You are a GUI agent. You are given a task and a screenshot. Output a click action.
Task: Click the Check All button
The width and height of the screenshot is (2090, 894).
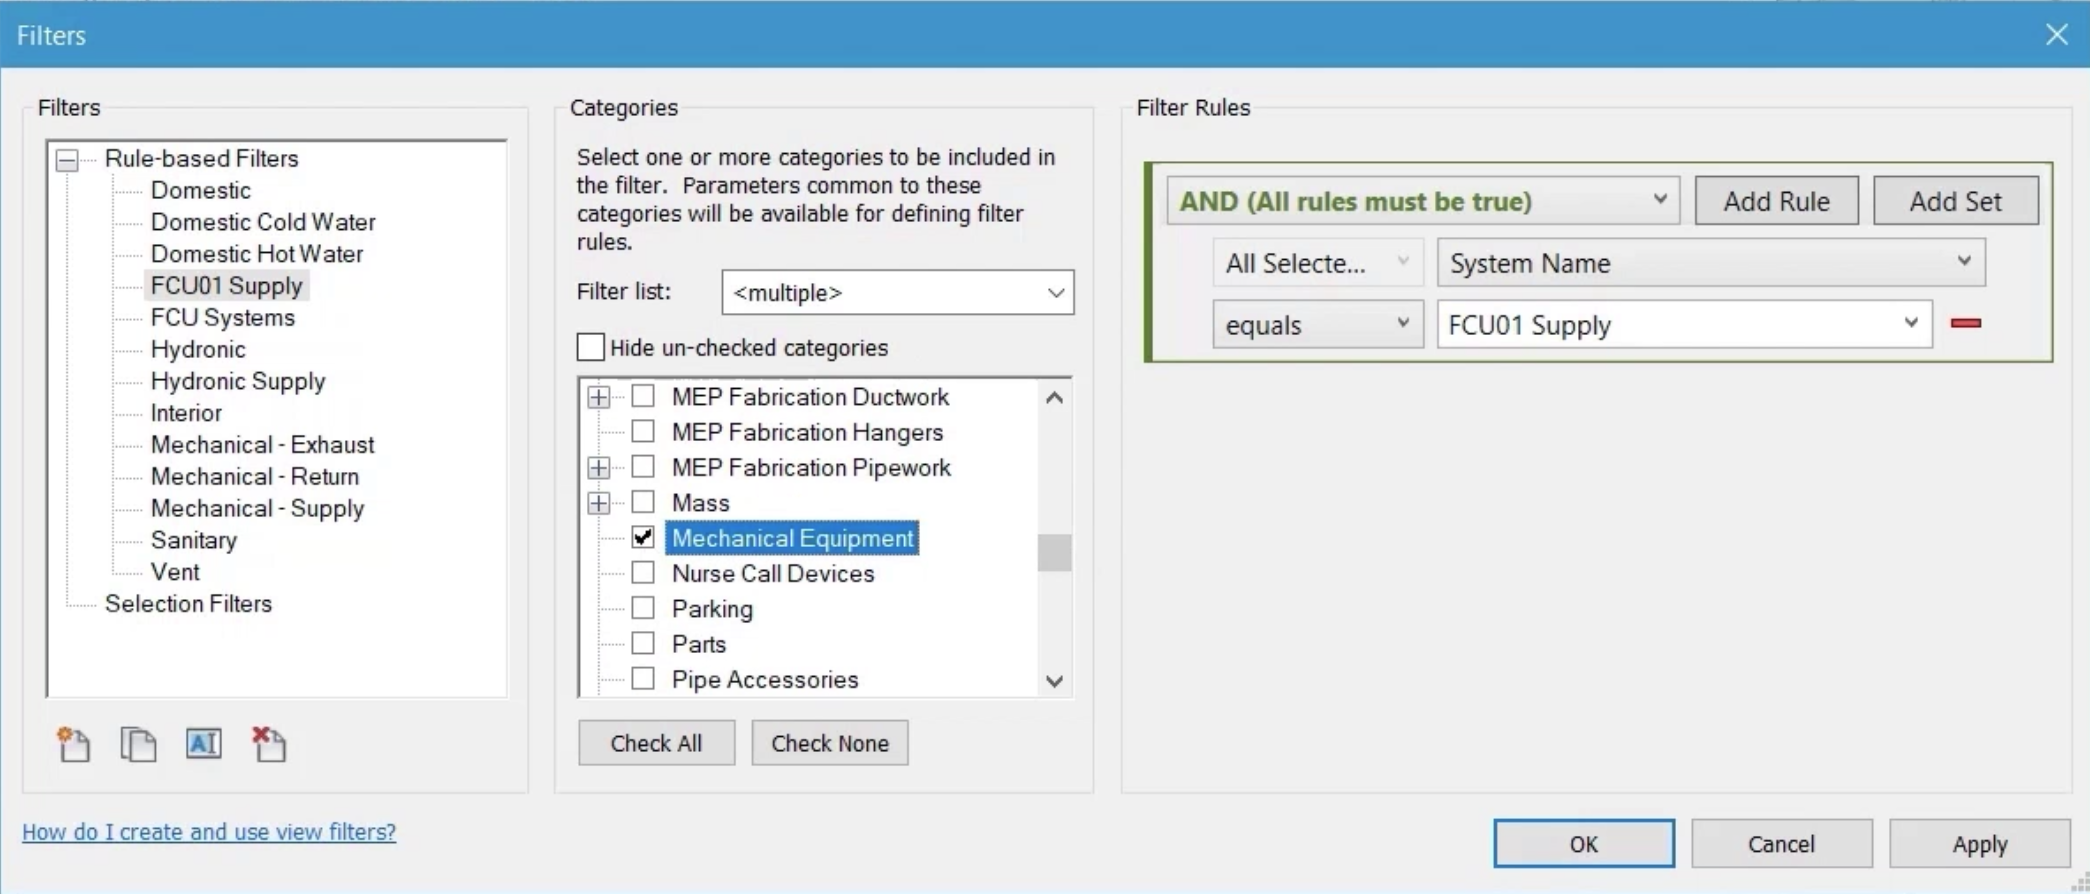[x=656, y=743]
